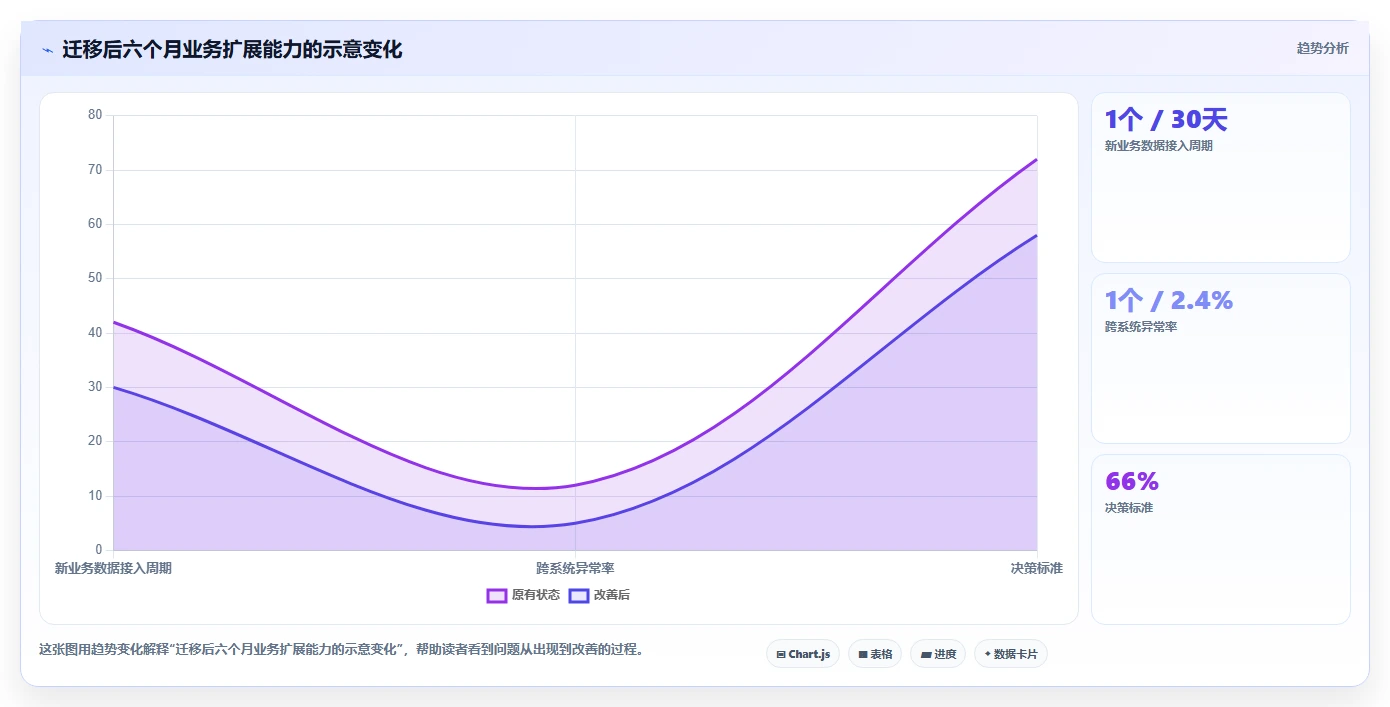This screenshot has height=707, width=1390.
Task: Open the 1个 / 30天 metric card
Action: [1221, 178]
